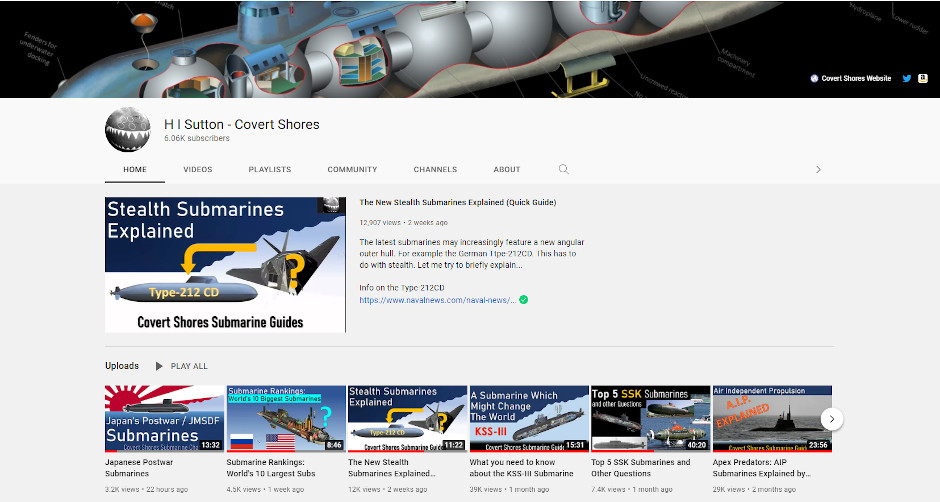Click the Play All triangle icon
The image size is (940, 502).
click(159, 366)
